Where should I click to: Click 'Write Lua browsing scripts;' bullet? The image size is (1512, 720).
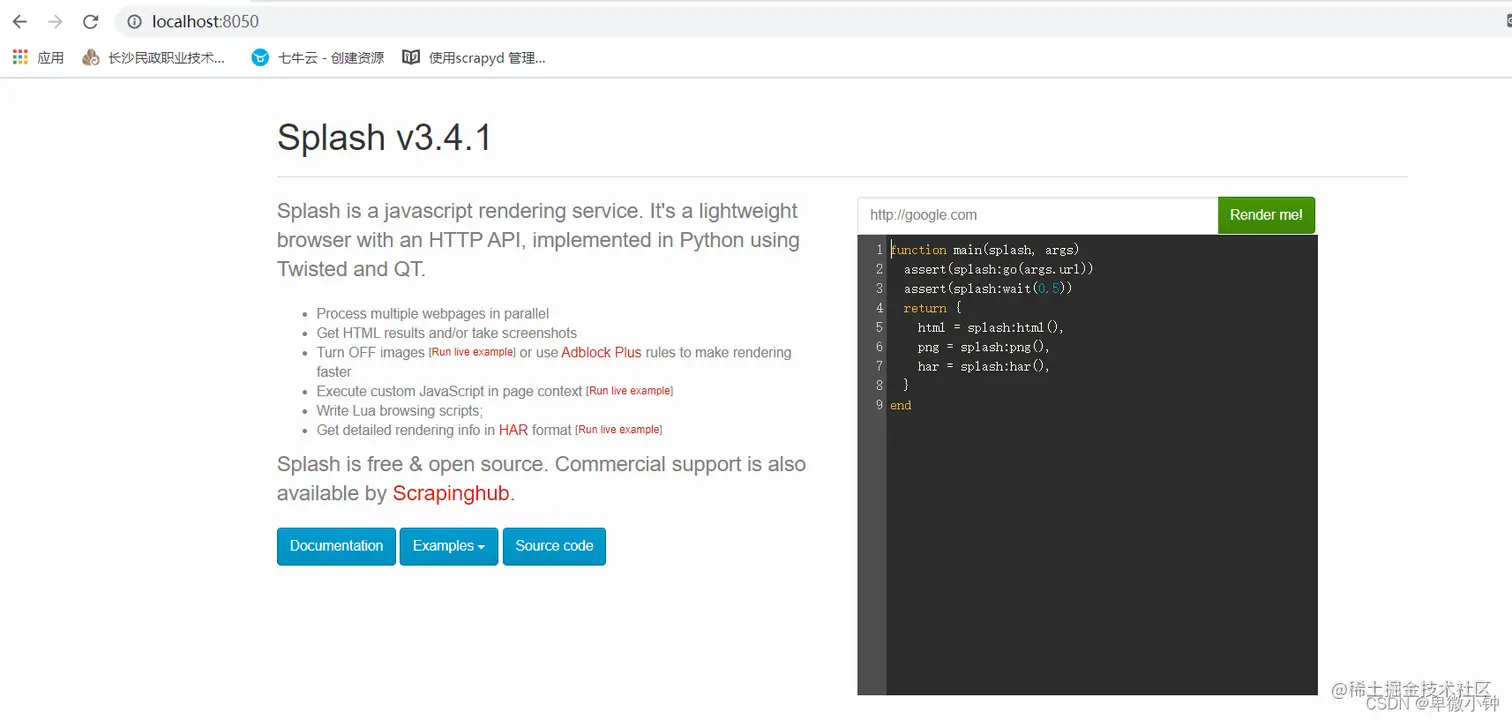click(399, 410)
